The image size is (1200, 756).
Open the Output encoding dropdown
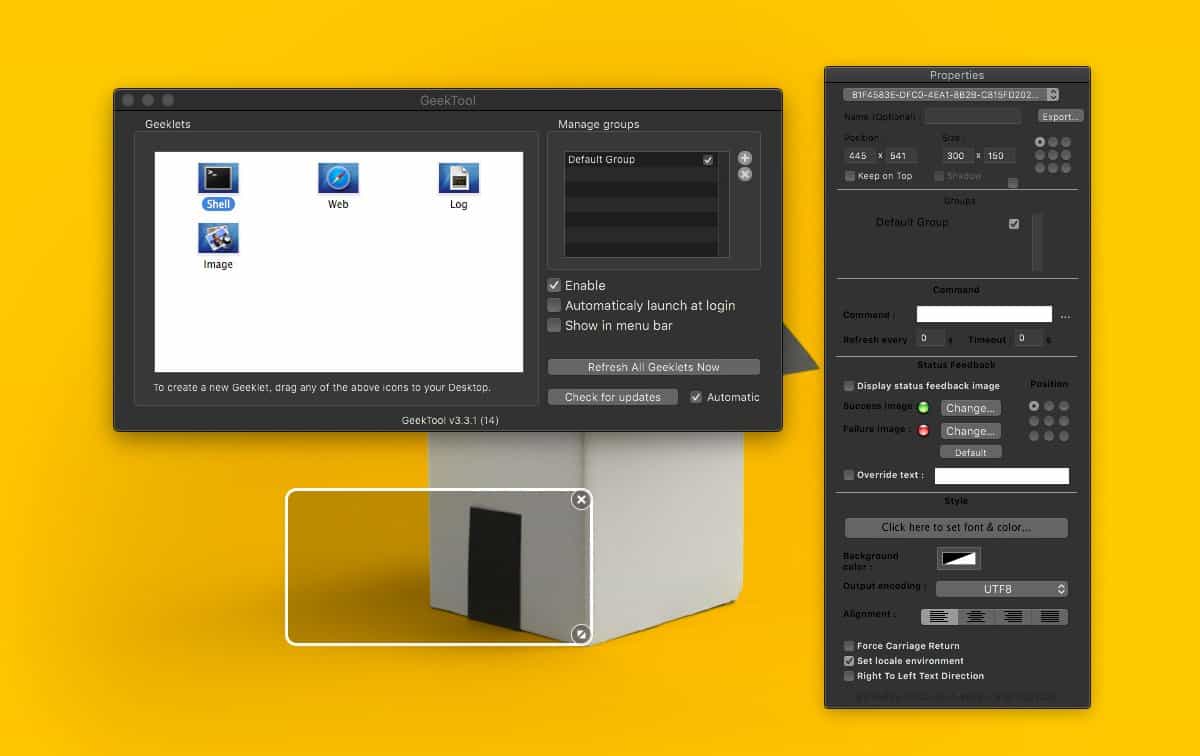(x=1000, y=589)
